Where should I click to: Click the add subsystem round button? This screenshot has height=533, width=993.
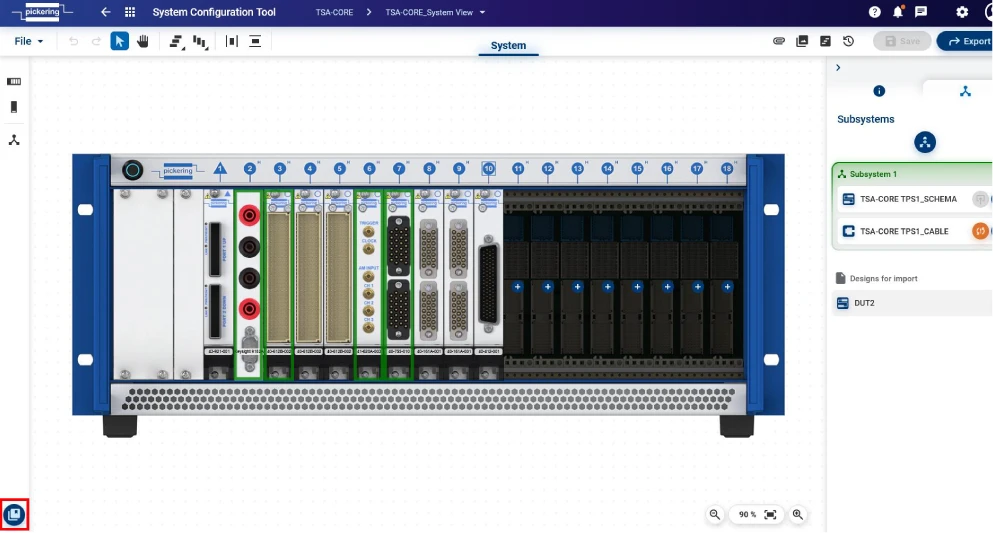tap(925, 142)
